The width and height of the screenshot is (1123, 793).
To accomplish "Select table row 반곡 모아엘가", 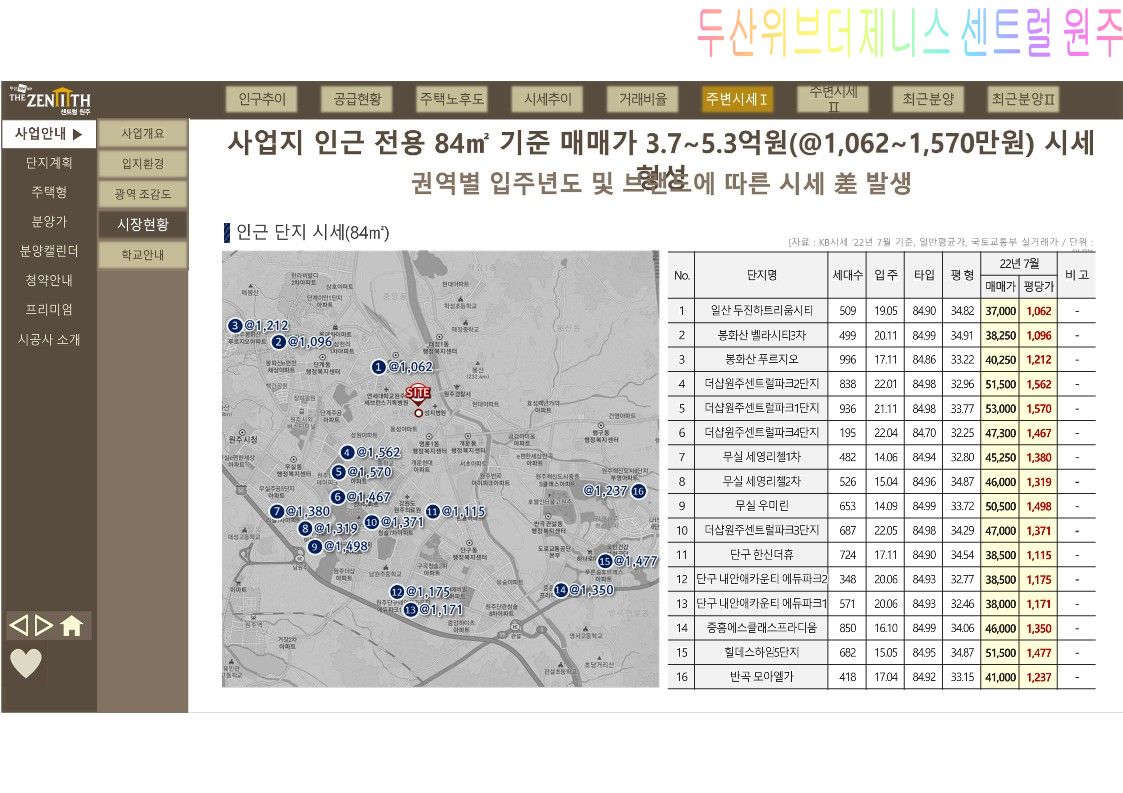I will [x=882, y=677].
